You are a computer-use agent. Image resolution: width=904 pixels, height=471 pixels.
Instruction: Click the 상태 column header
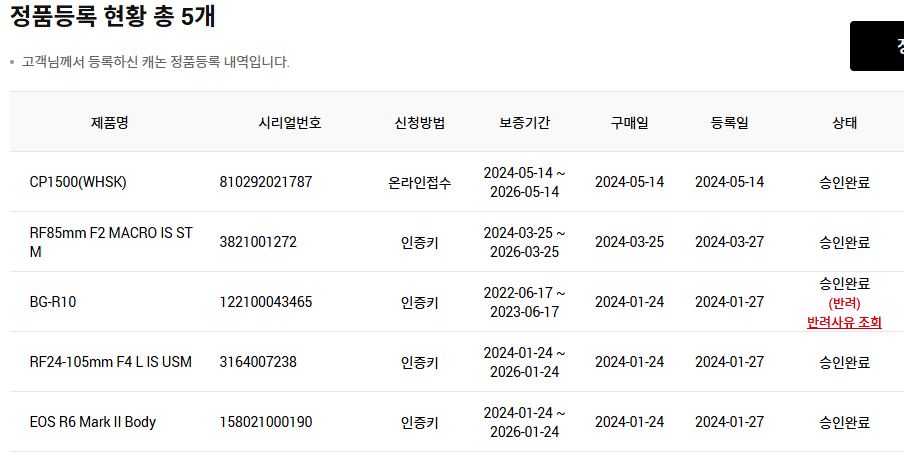844,123
